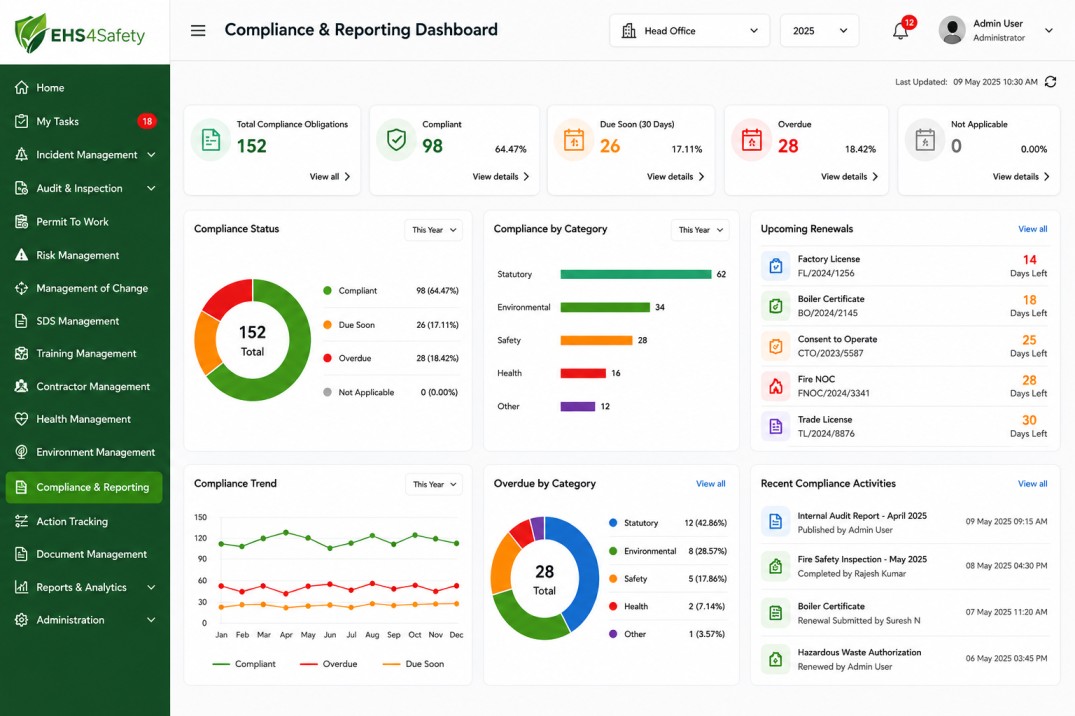The width and height of the screenshot is (1075, 716).
Task: Expand the Admin User account chevron
Action: [x=1048, y=30]
